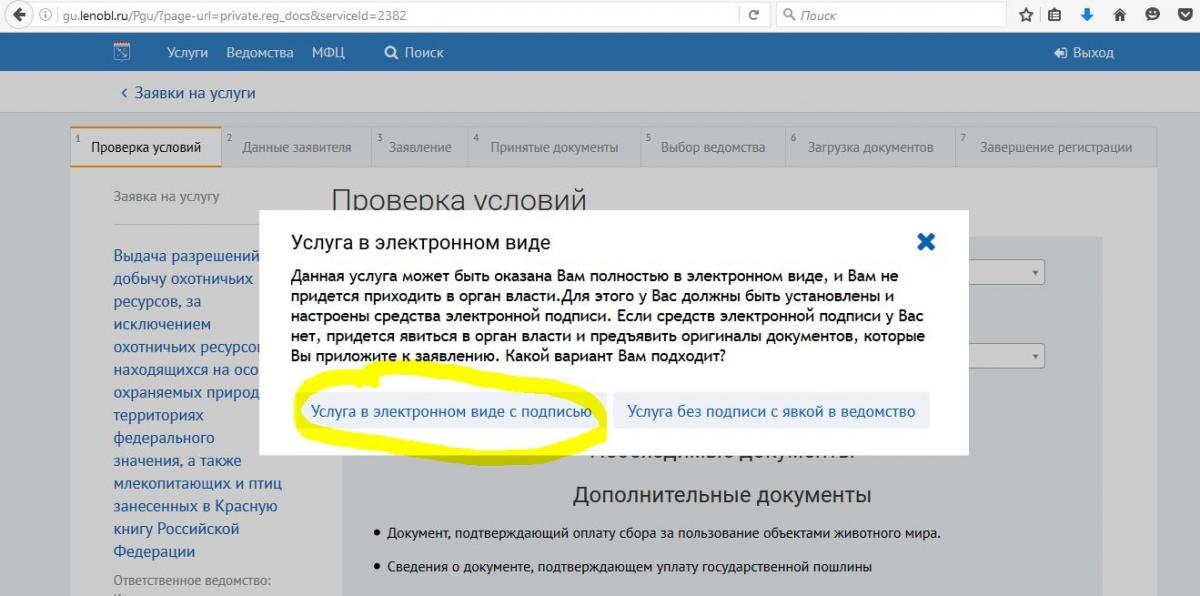Click the browser back arrow button

point(18,15)
